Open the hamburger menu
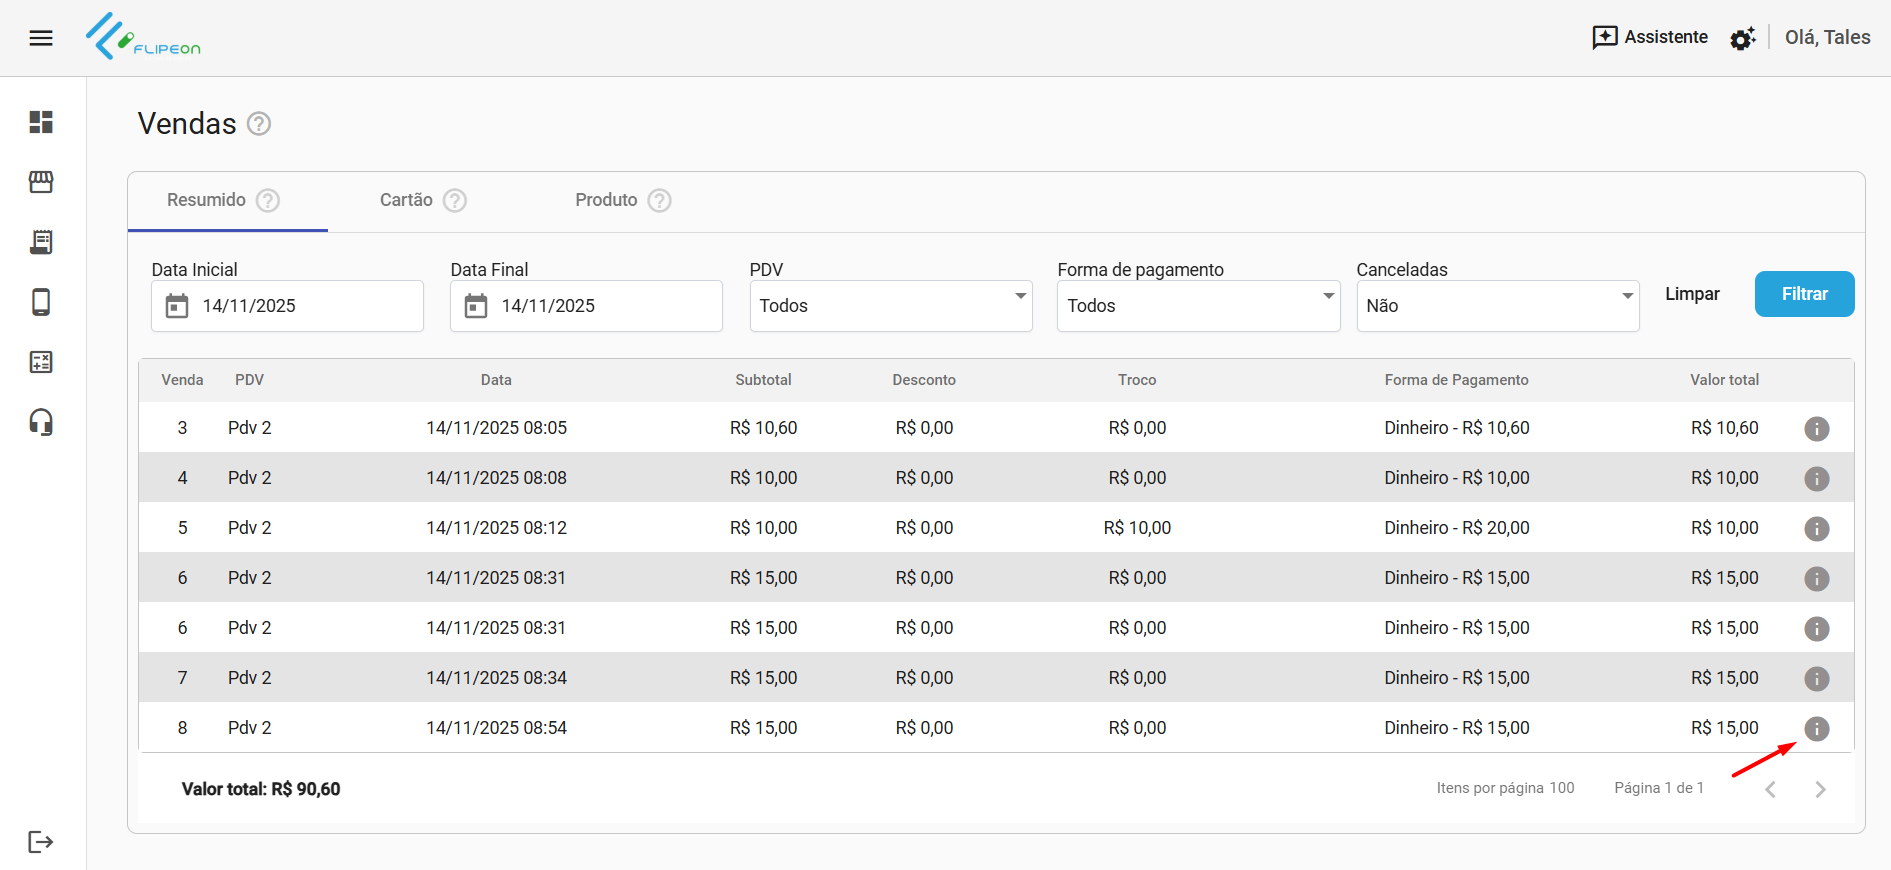1891x870 pixels. pyautogui.click(x=41, y=38)
